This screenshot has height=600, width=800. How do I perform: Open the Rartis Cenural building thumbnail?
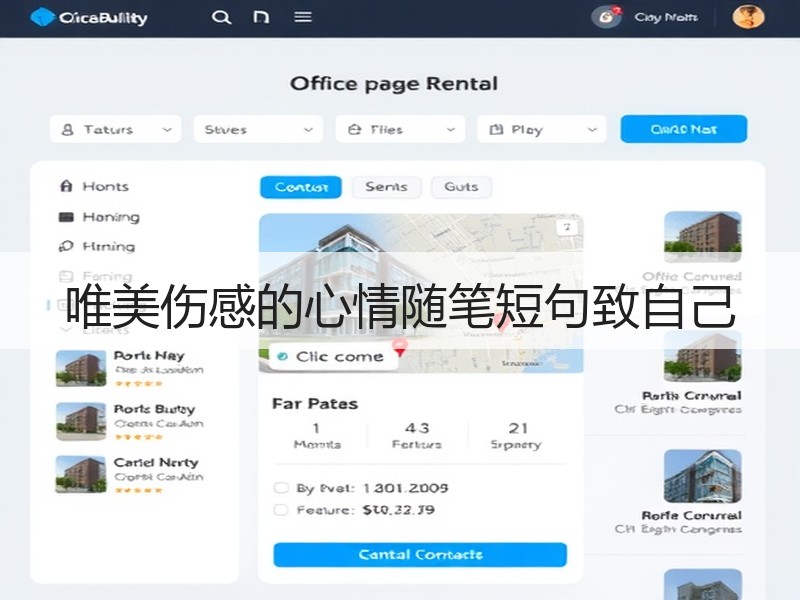point(703,357)
